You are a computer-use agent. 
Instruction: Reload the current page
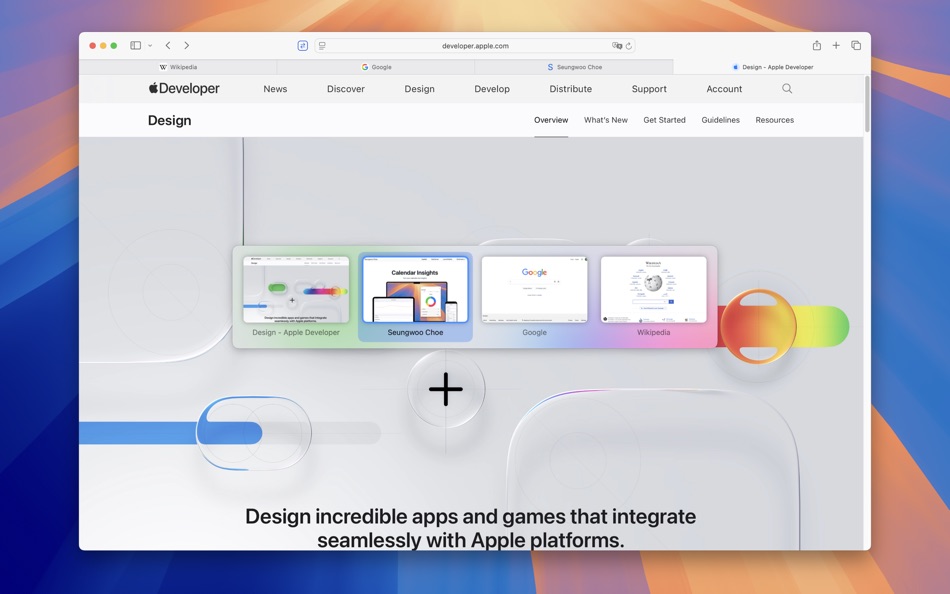coord(629,45)
